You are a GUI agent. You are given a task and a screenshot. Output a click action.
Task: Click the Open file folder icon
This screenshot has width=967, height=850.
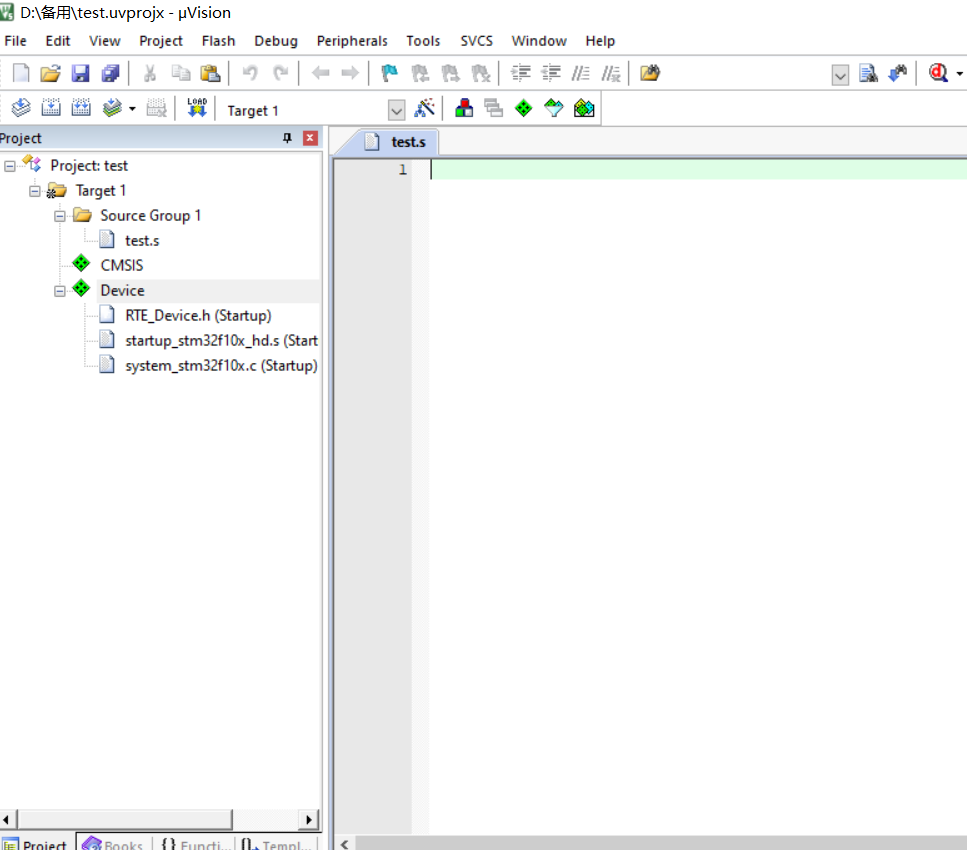pos(51,73)
